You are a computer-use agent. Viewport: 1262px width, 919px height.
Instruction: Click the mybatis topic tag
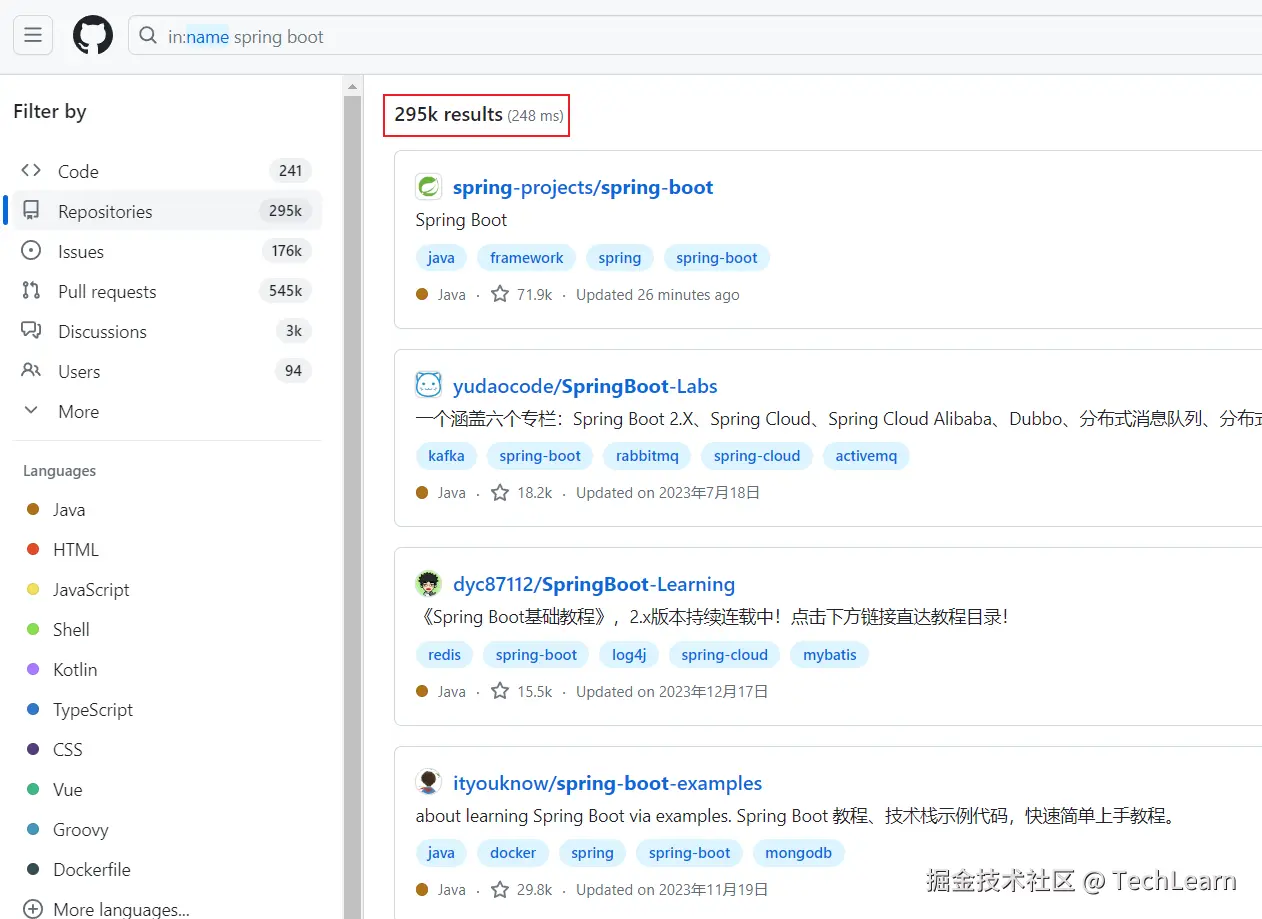(x=830, y=655)
